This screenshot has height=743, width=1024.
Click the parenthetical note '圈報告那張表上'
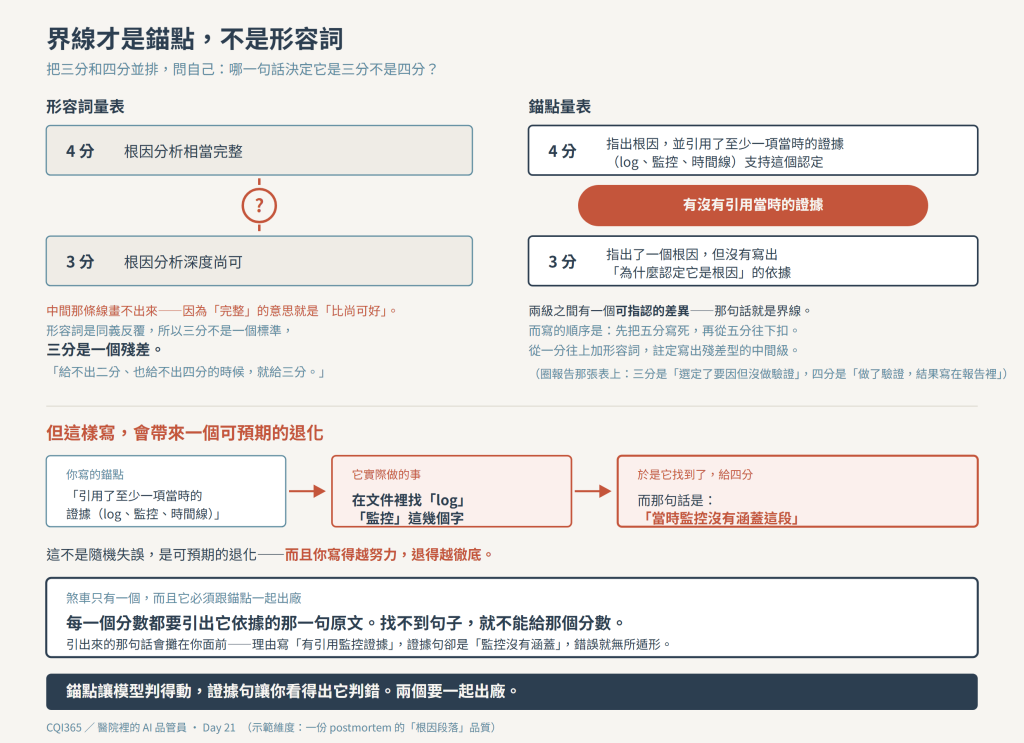pos(771,373)
